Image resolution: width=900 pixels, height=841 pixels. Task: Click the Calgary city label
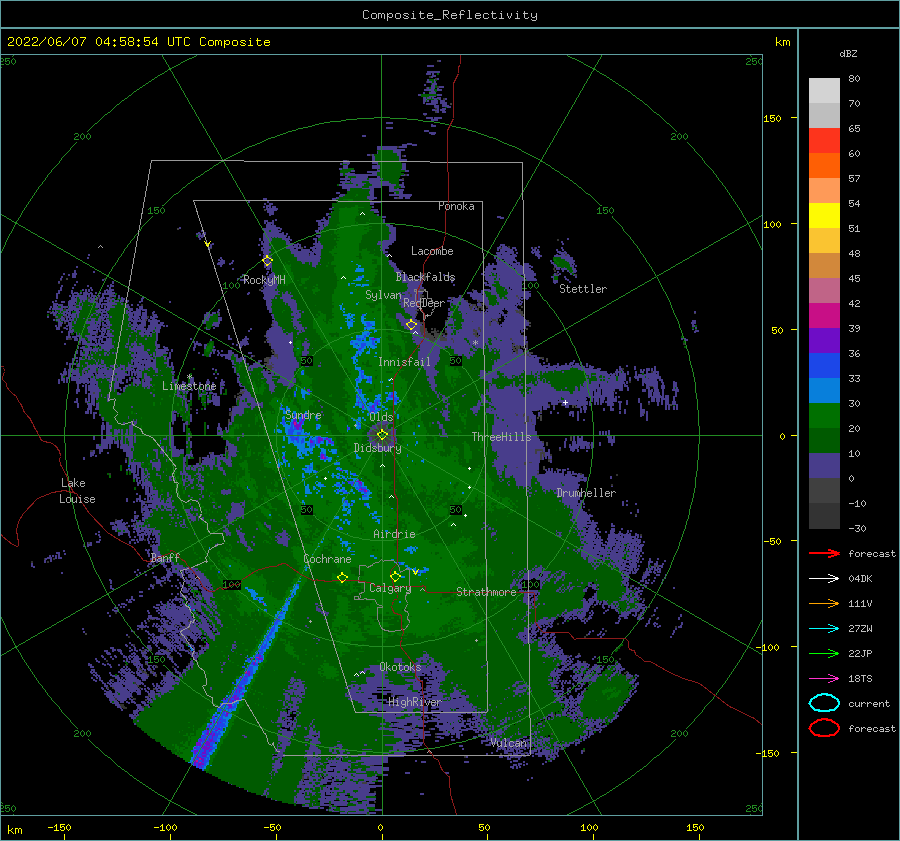[390, 588]
